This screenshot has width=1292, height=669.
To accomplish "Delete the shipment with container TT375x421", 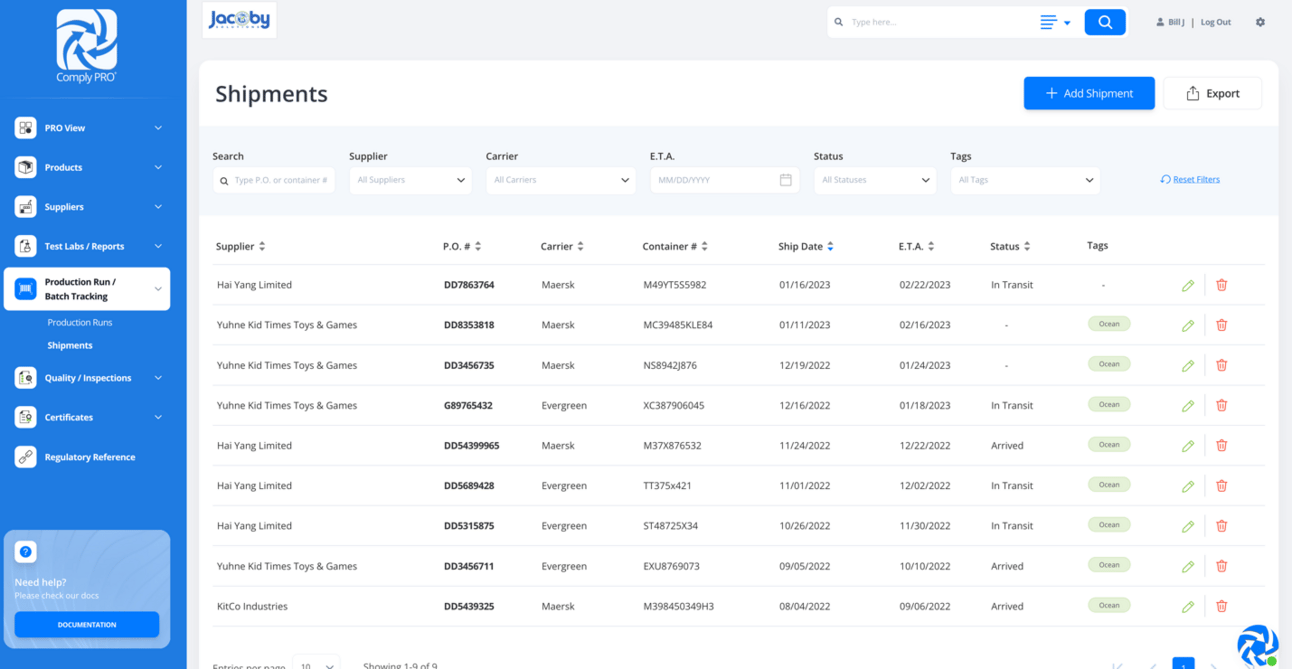I will coord(1221,486).
